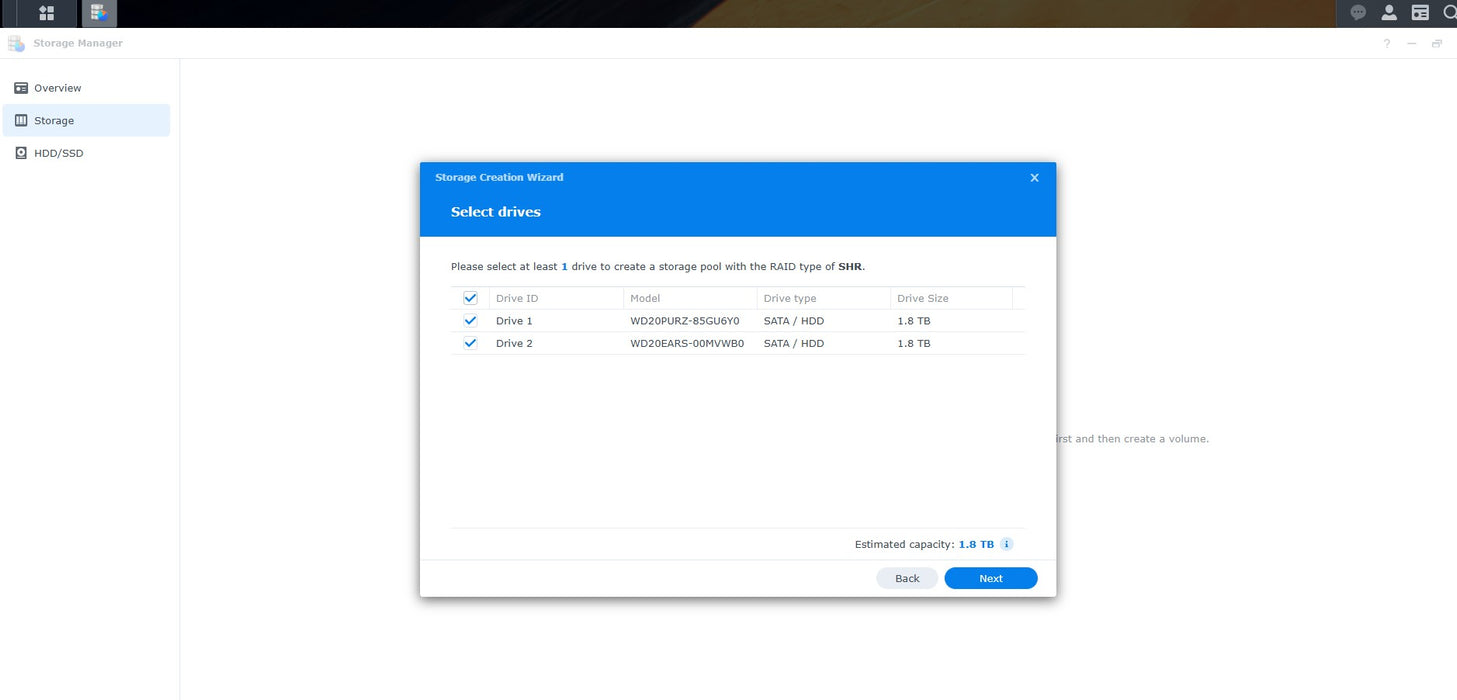Image resolution: width=1457 pixels, height=700 pixels.
Task: Open the HDD/SSD section
Action: [x=59, y=153]
